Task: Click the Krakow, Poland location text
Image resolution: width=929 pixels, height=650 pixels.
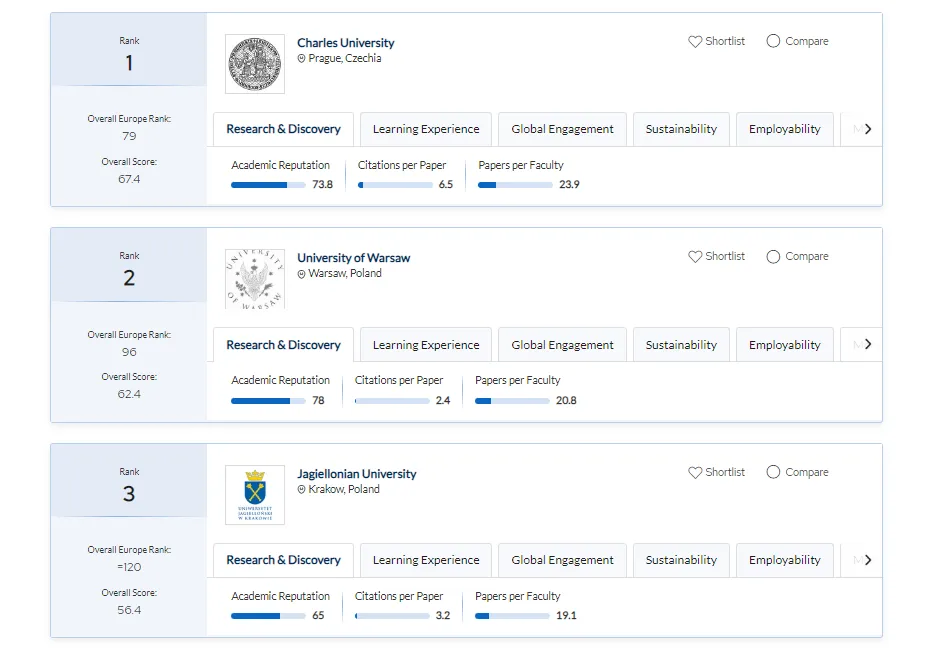Action: pos(344,489)
